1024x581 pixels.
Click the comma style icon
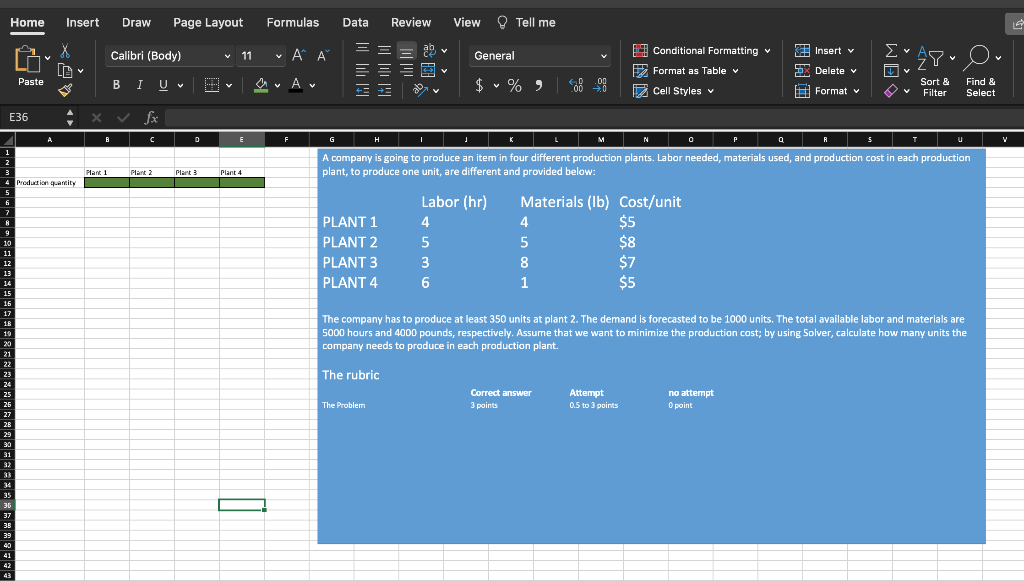(539, 87)
